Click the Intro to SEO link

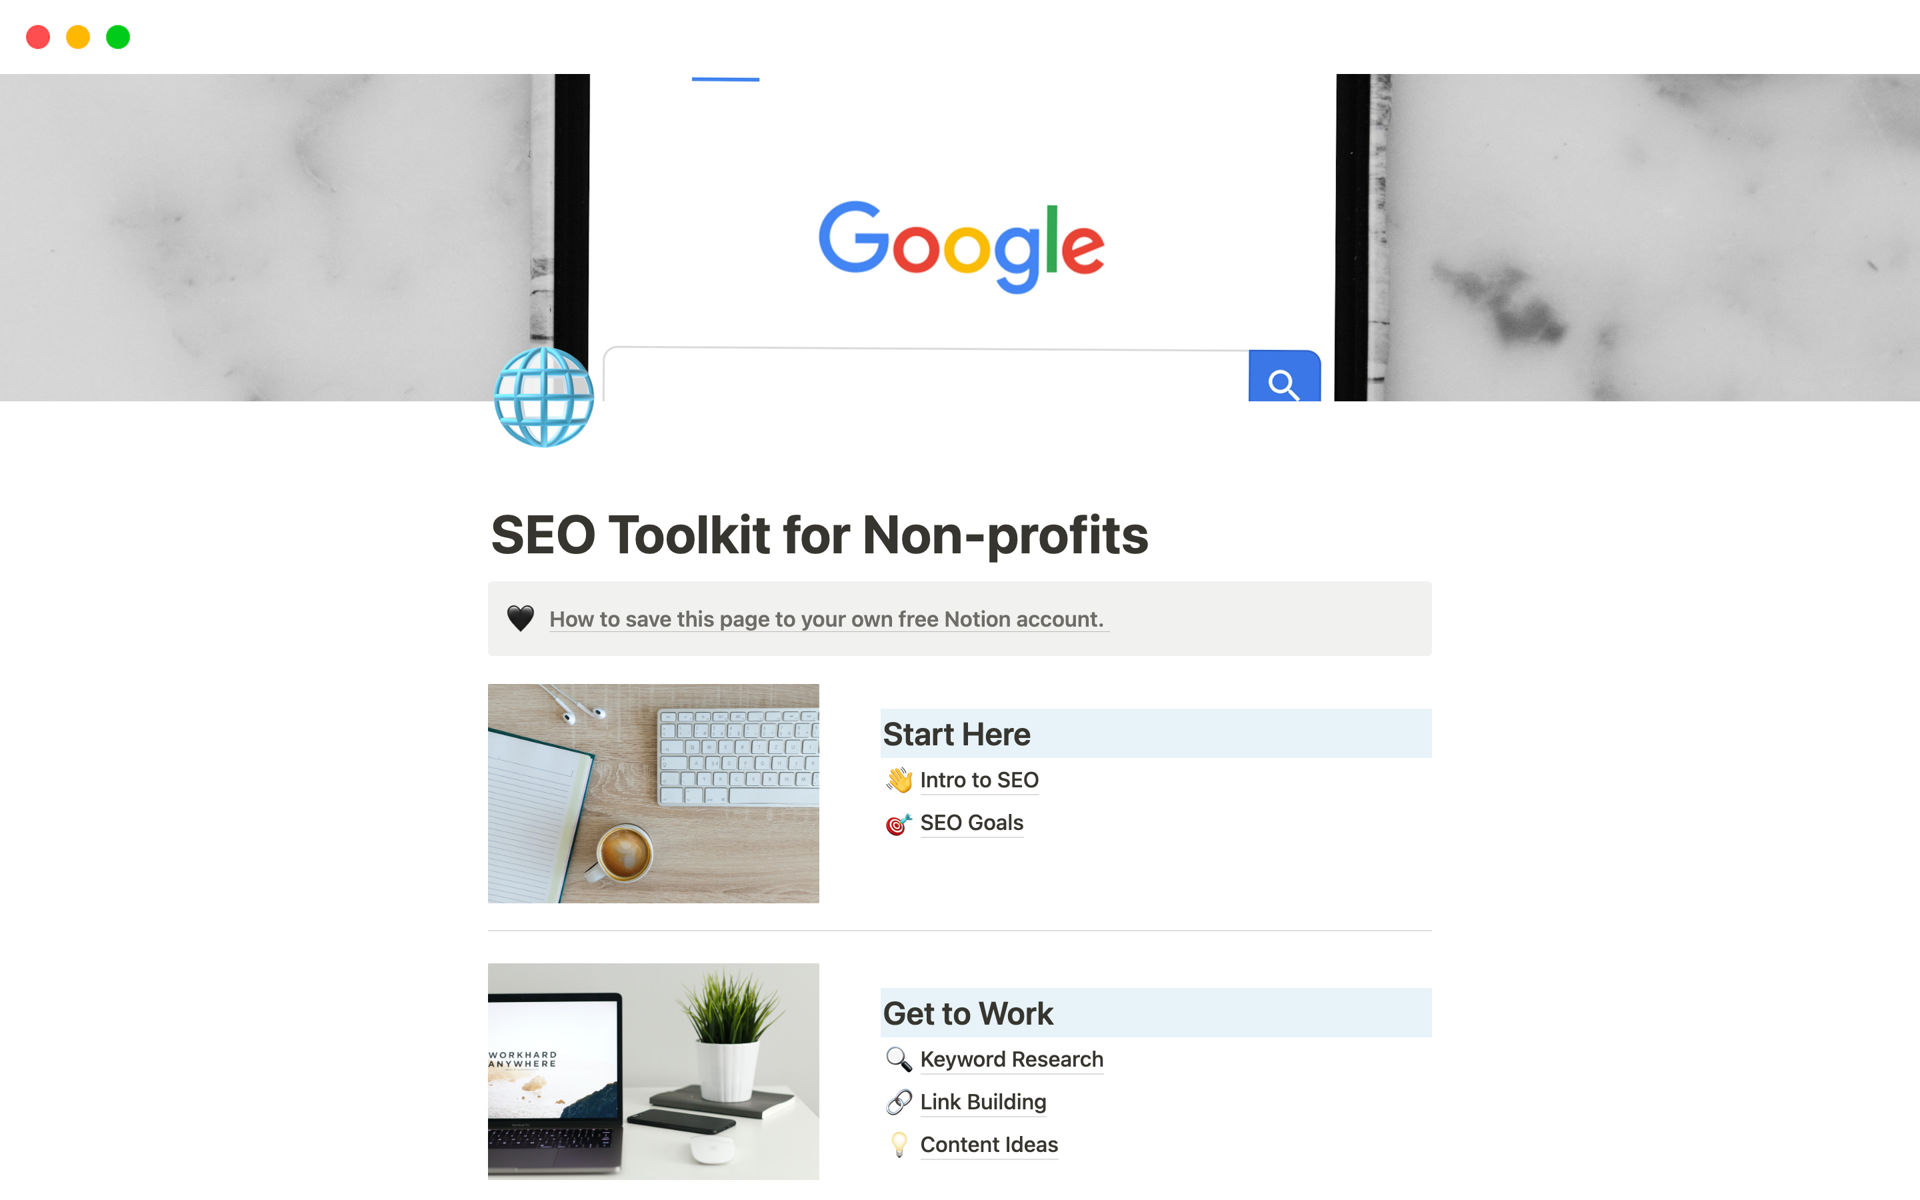pos(980,778)
